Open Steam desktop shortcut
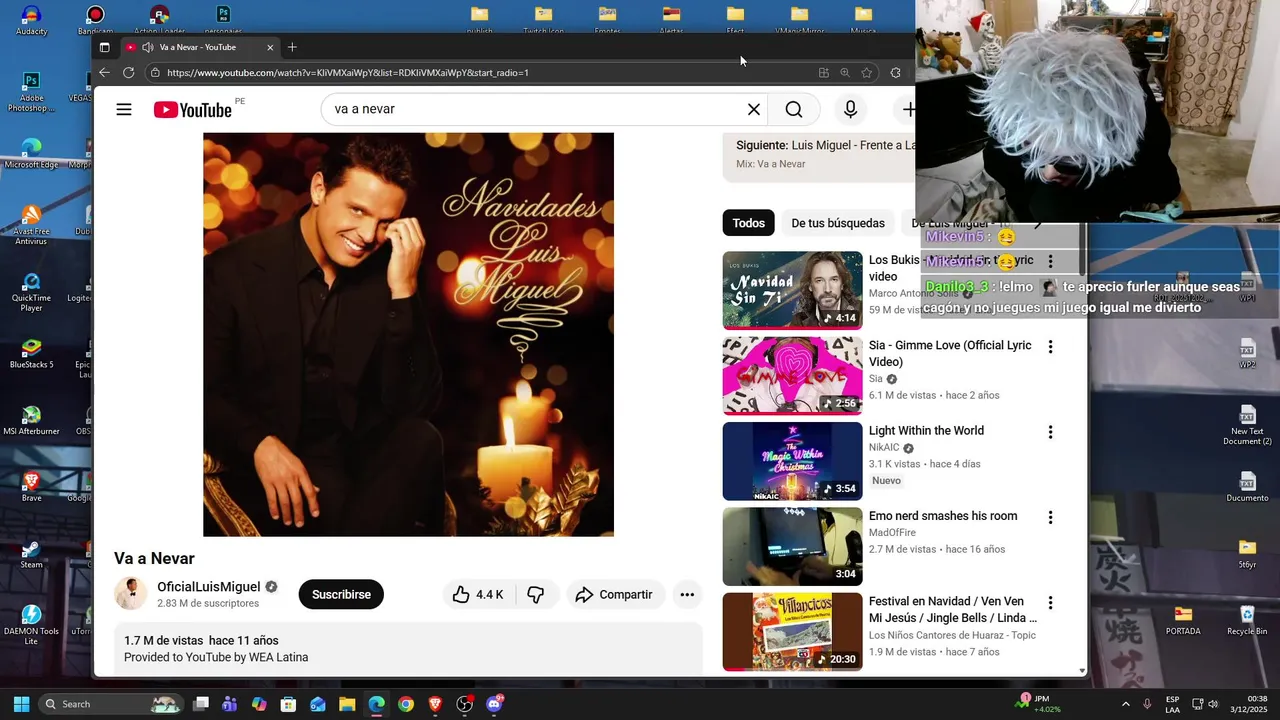 pos(31,554)
